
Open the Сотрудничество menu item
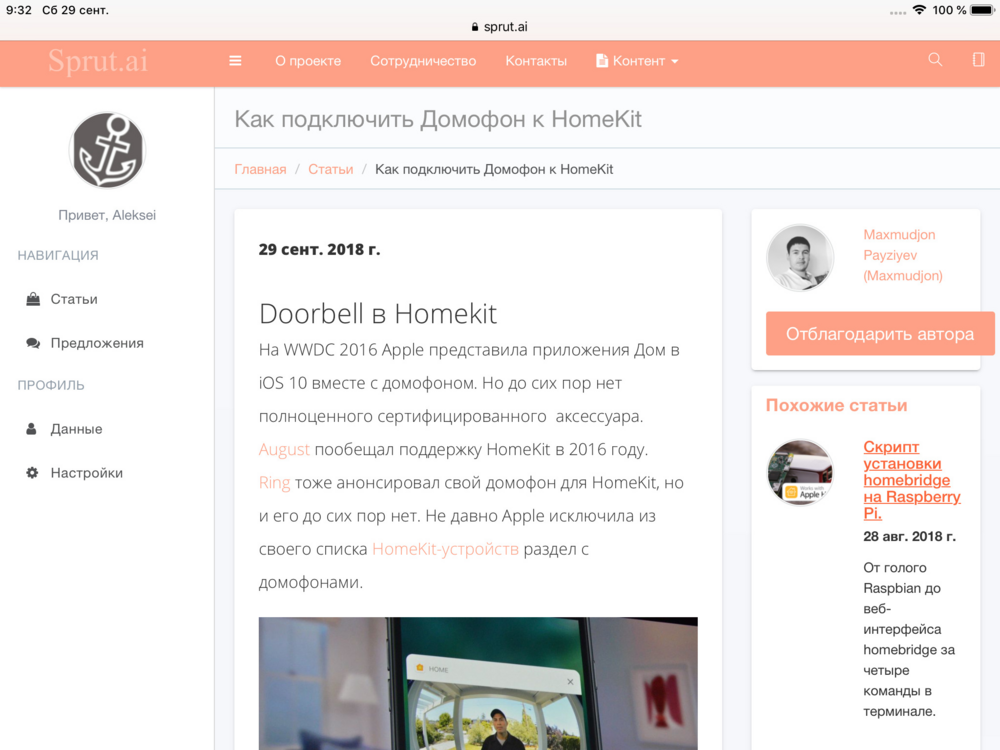tap(423, 61)
